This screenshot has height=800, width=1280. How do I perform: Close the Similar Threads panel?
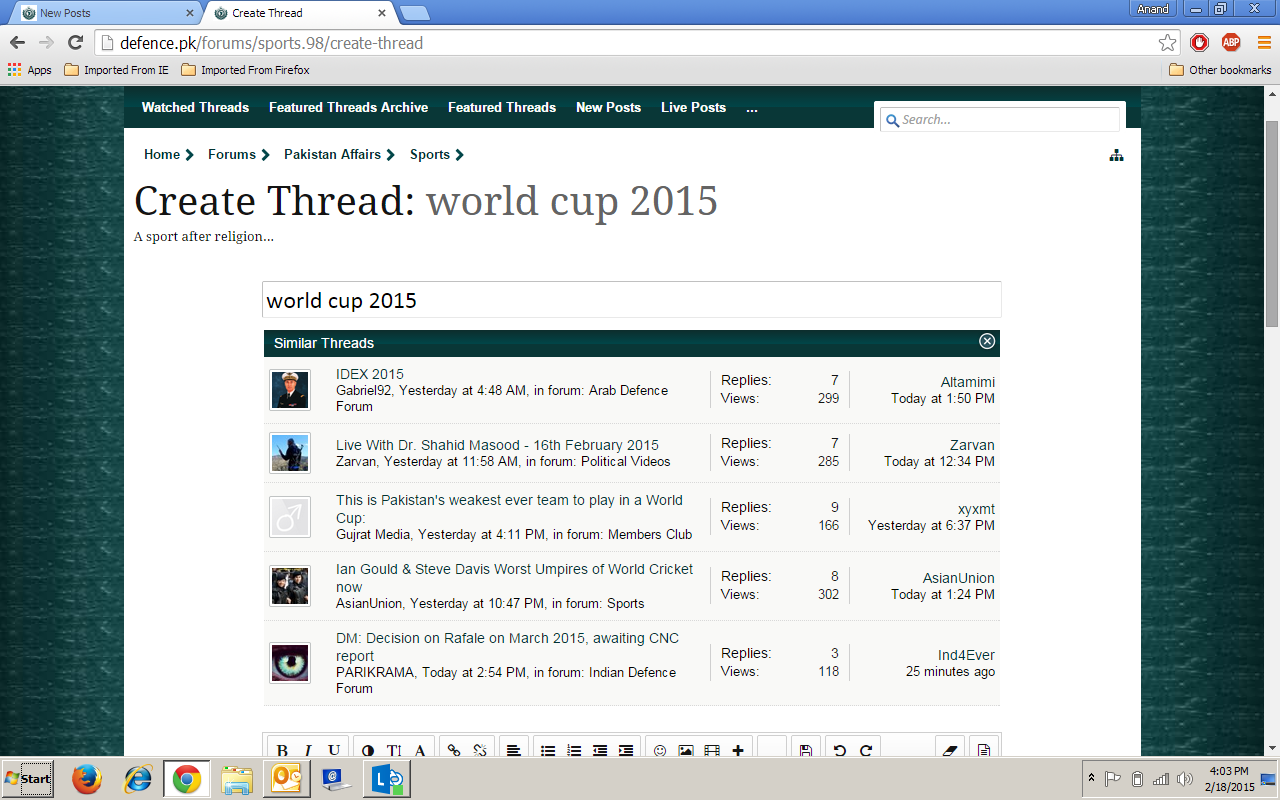pyautogui.click(x=987, y=341)
